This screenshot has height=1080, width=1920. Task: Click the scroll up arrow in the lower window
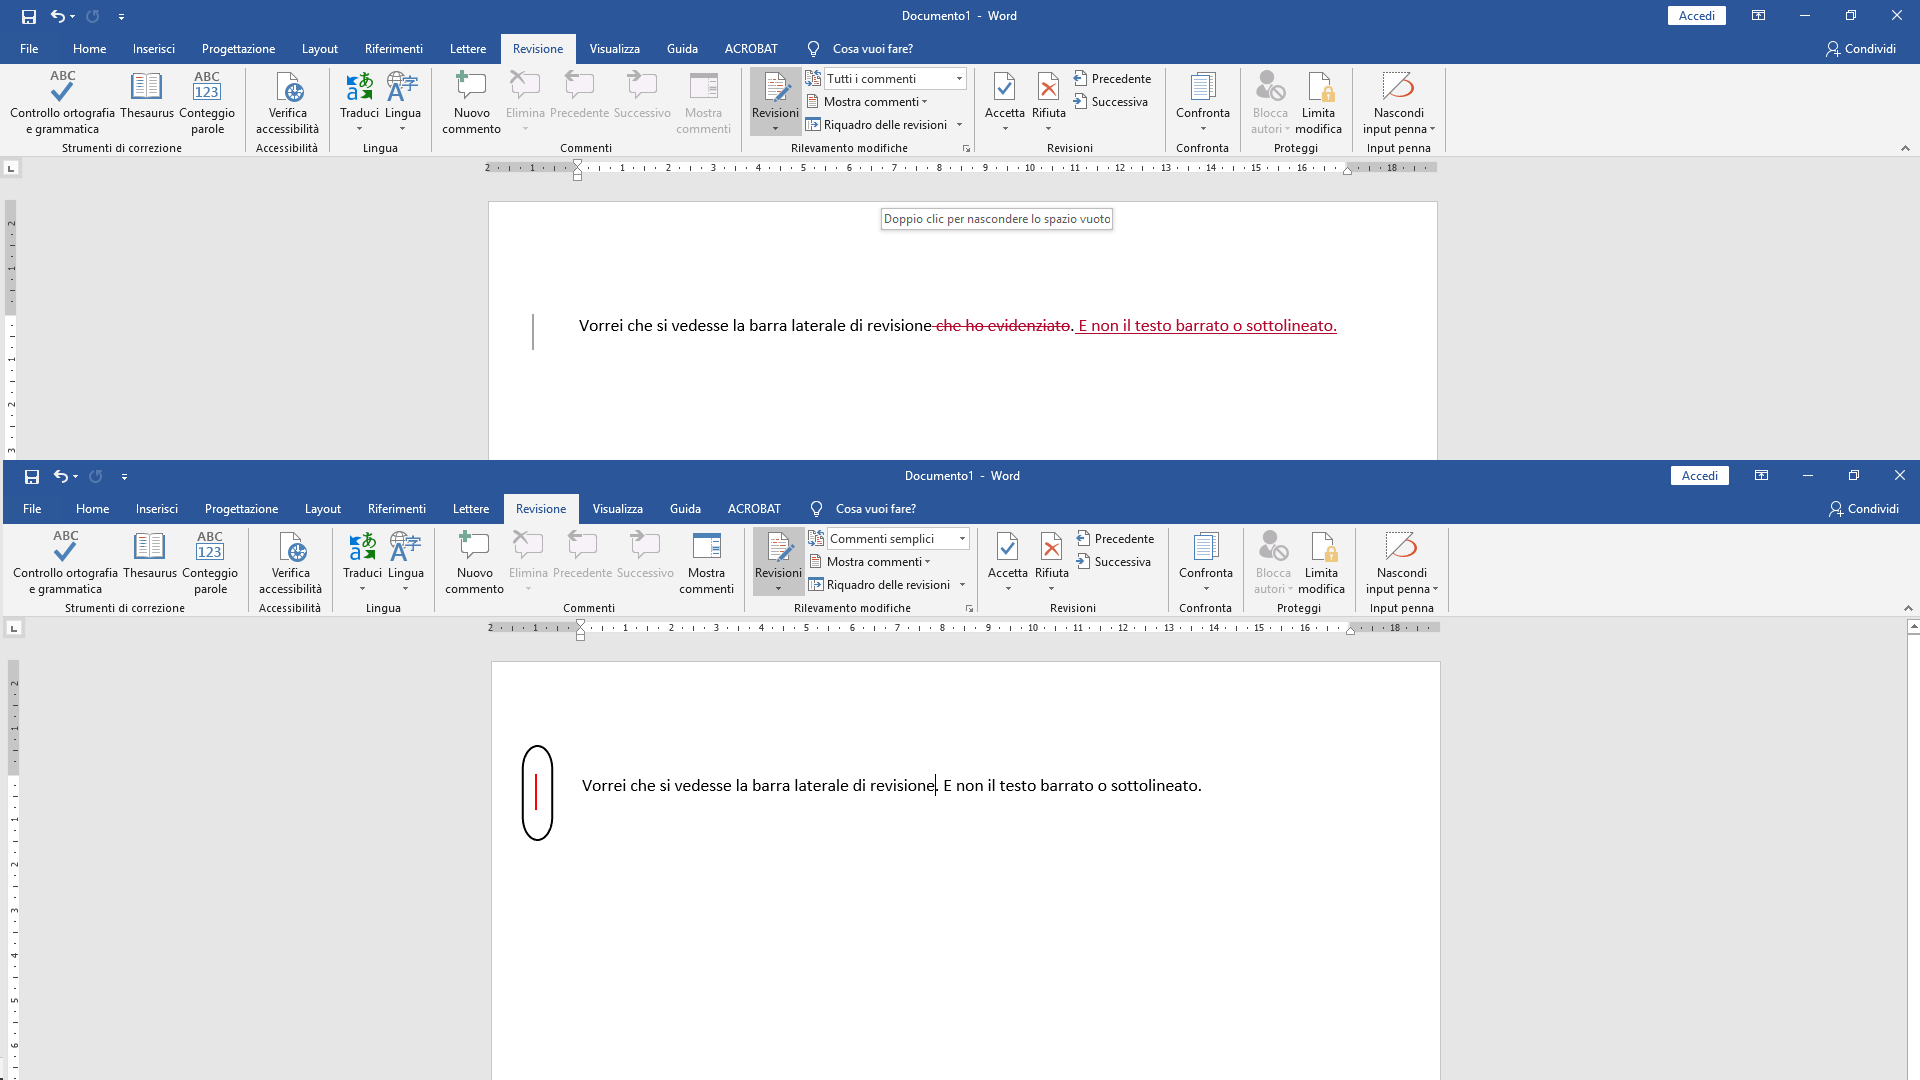click(1913, 627)
